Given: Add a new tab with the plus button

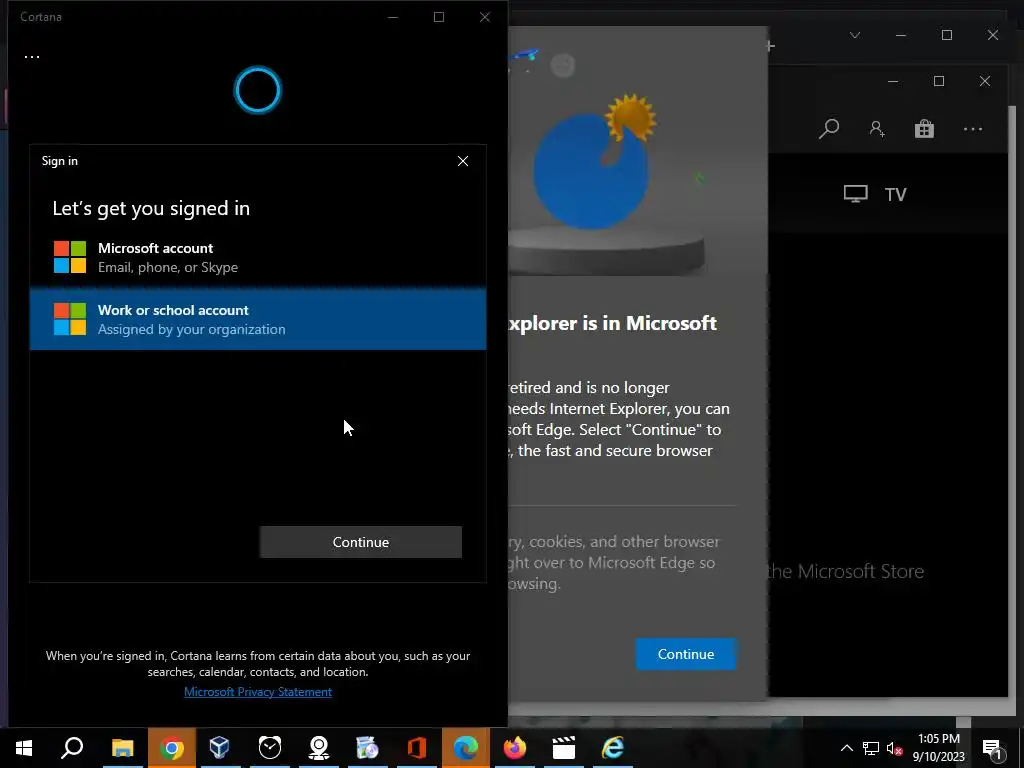Looking at the screenshot, I should [771, 46].
